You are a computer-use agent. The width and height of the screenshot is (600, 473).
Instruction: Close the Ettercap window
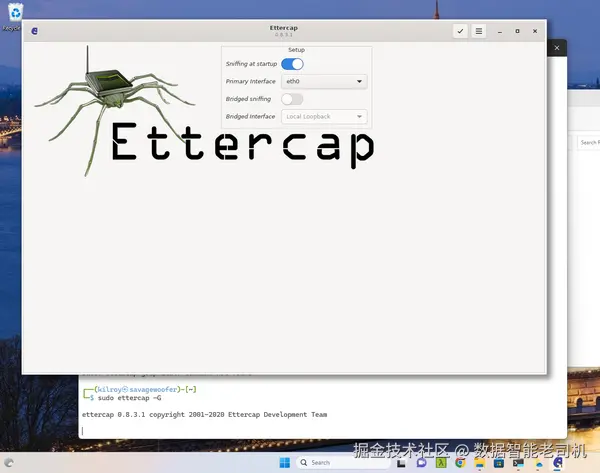(535, 31)
